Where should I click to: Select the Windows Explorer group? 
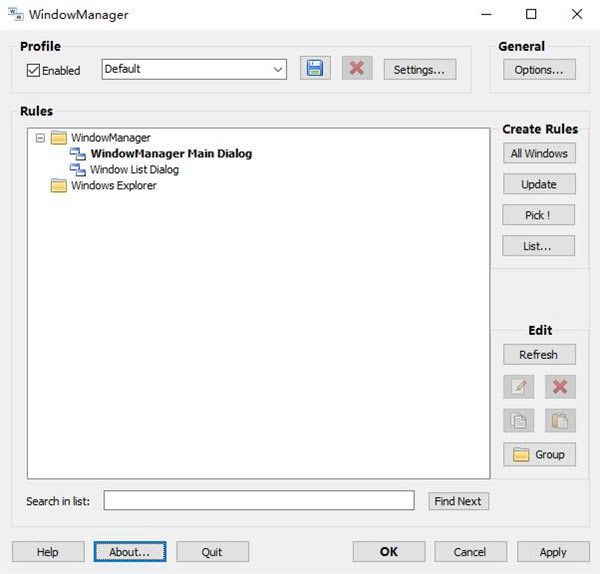pyautogui.click(x=114, y=186)
